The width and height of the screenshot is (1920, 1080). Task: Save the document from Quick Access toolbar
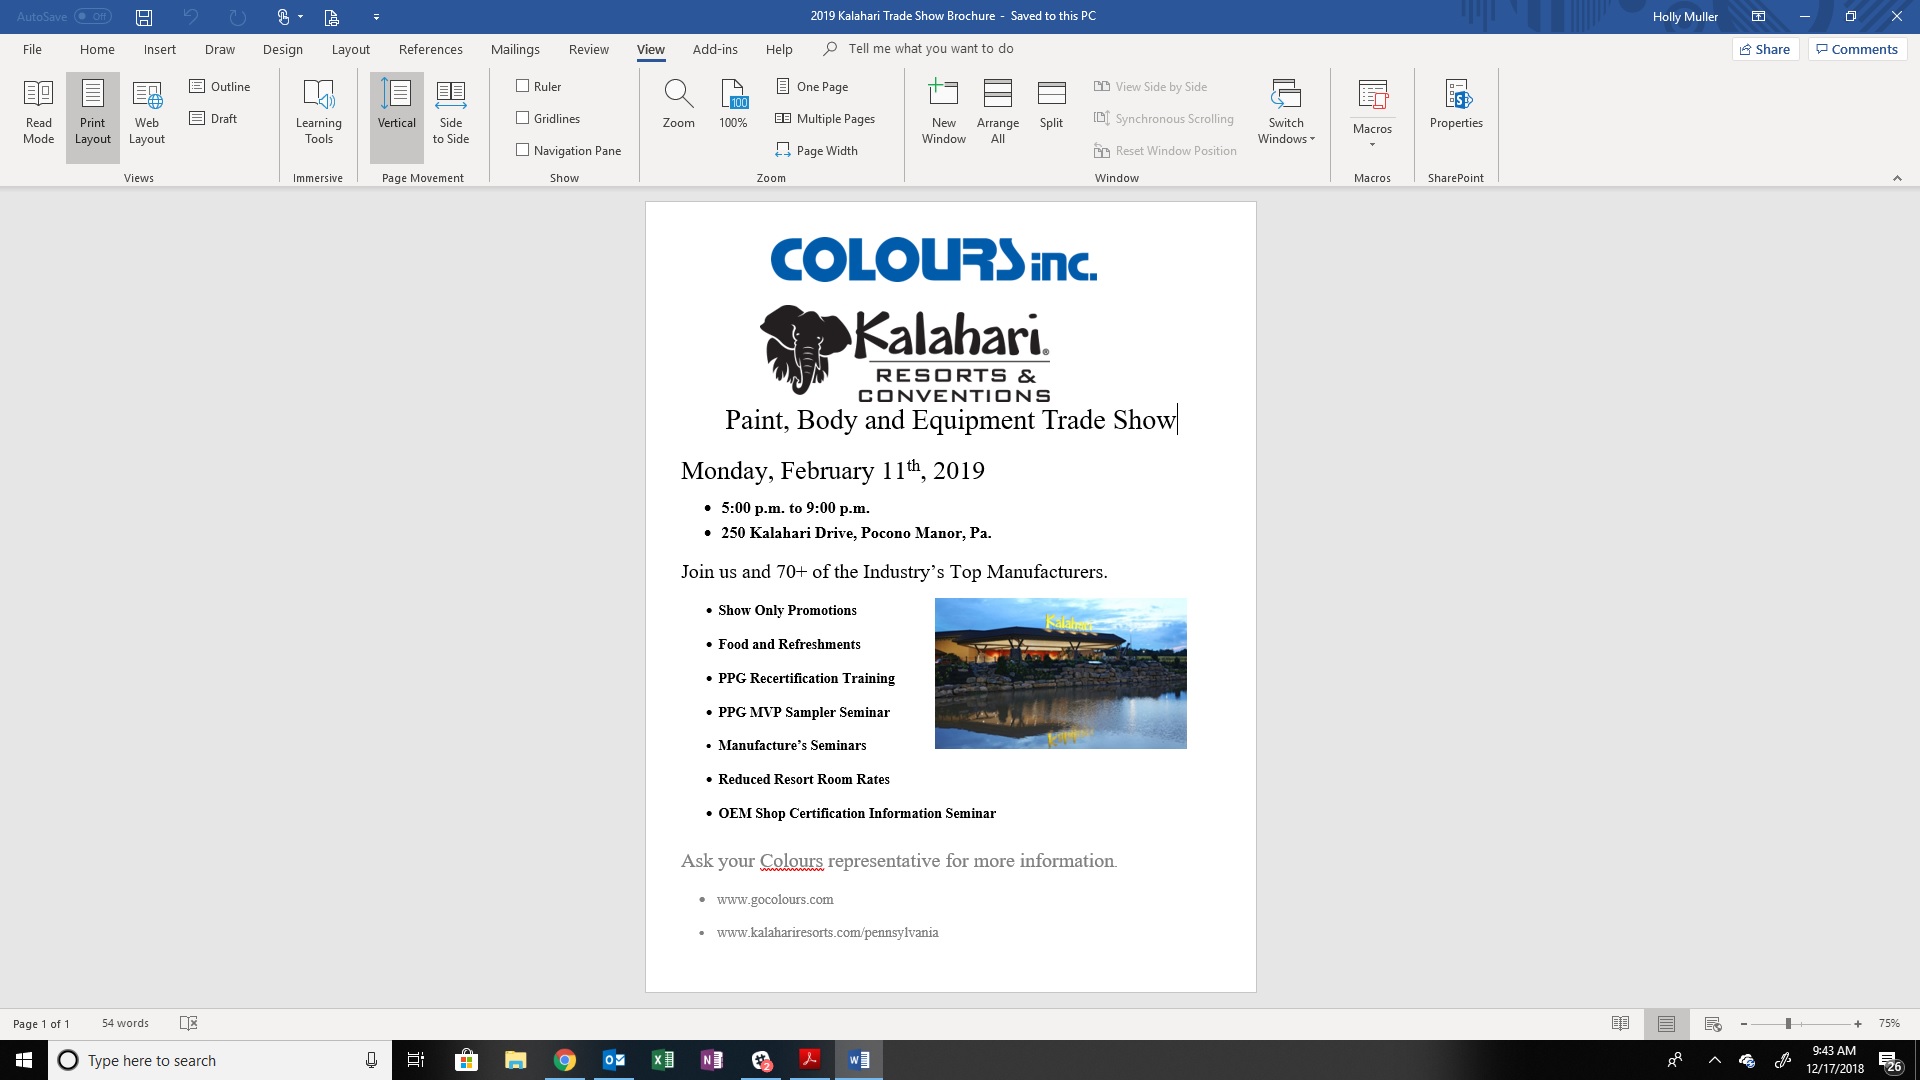[x=144, y=17]
